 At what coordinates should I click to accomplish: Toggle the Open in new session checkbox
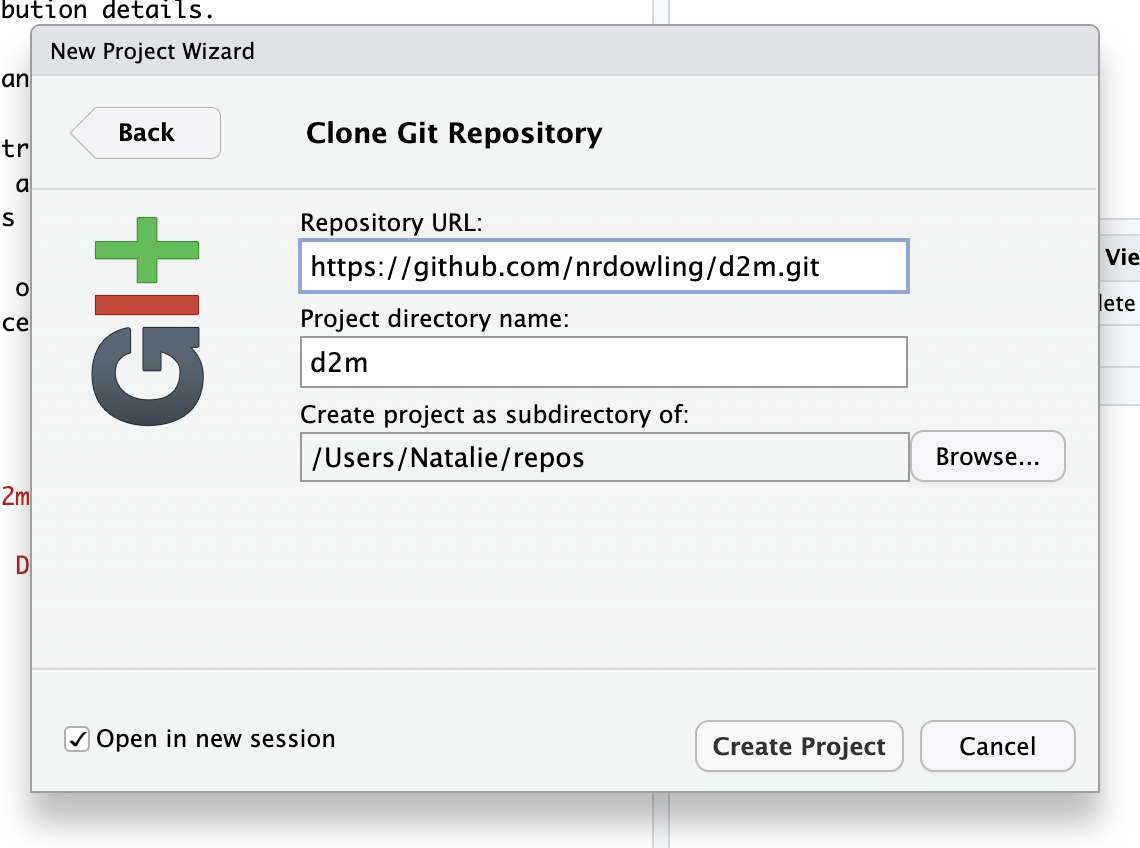77,739
